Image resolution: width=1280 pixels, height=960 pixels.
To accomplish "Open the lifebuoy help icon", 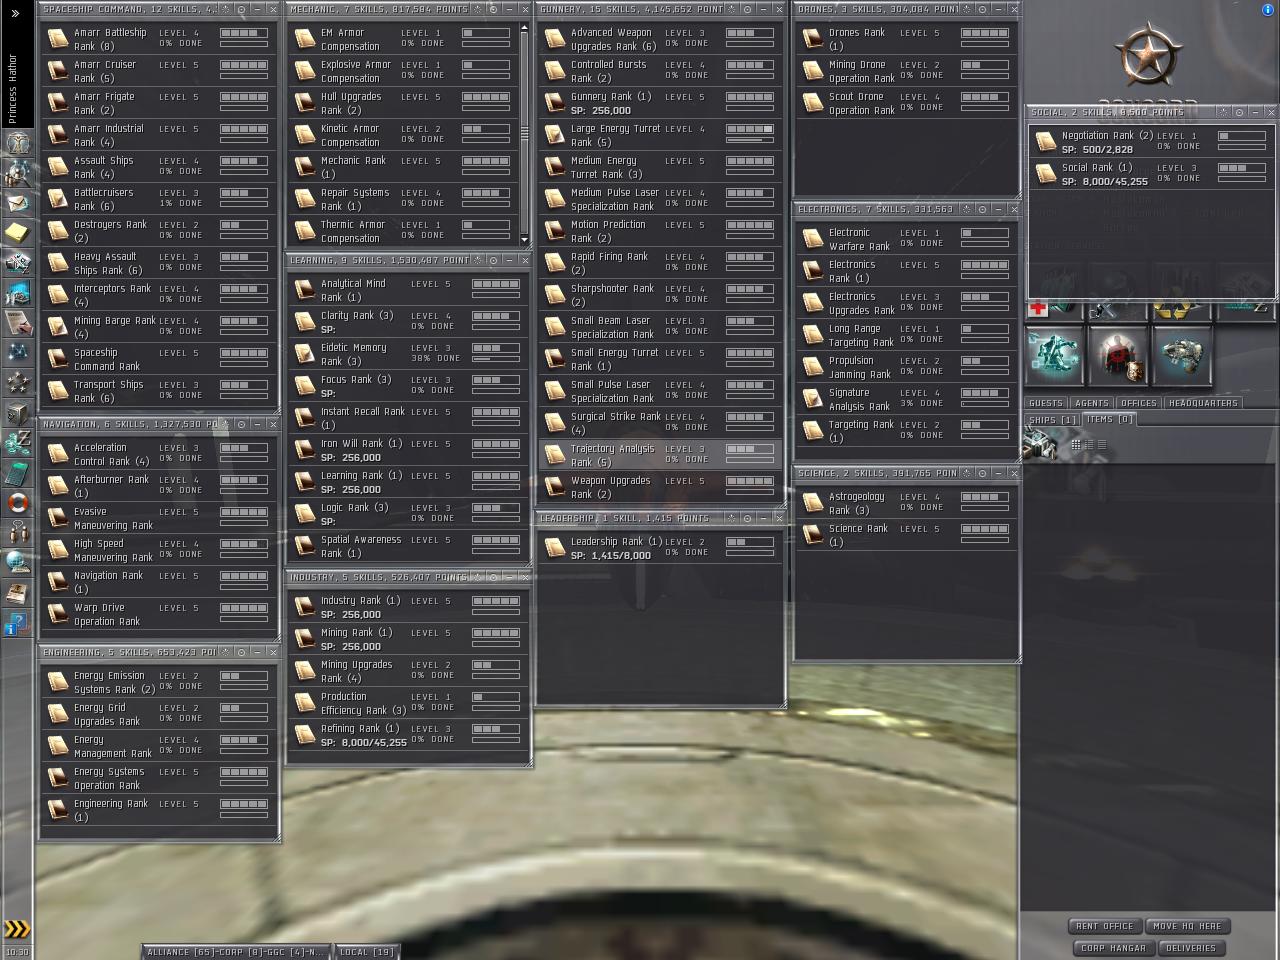I will click(x=18, y=503).
